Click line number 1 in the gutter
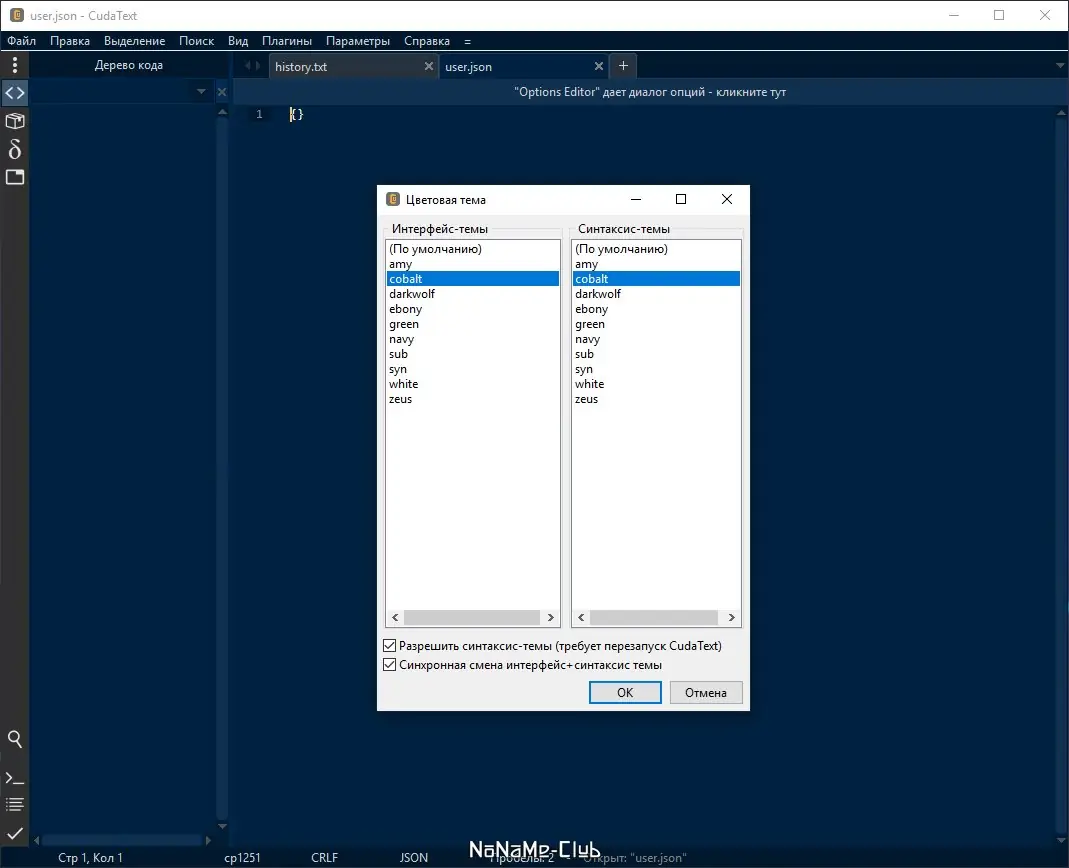The width and height of the screenshot is (1069, 868). [x=259, y=114]
